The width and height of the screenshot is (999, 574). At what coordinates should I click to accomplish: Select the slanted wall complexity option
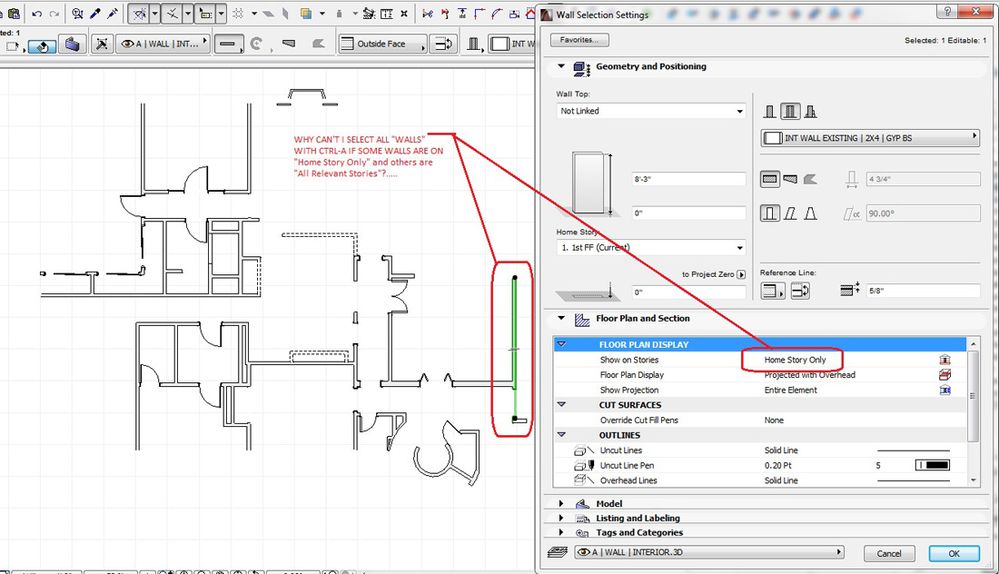(x=790, y=213)
